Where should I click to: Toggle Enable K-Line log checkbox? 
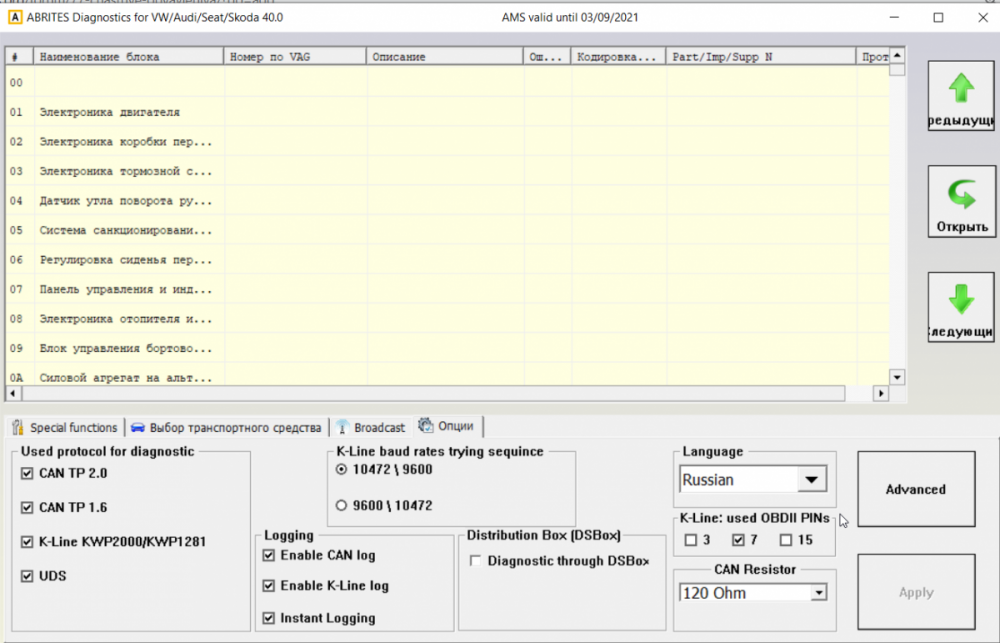point(268,586)
